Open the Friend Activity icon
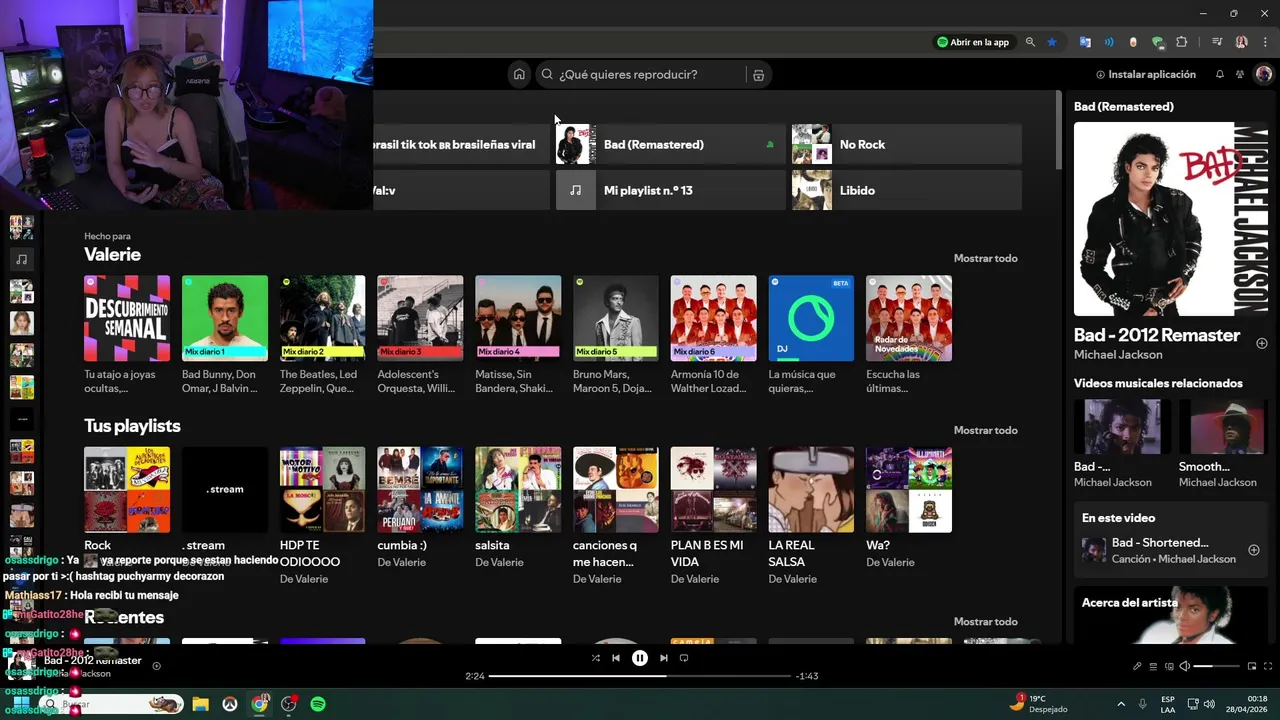The width and height of the screenshot is (1280, 720). coord(1240,74)
